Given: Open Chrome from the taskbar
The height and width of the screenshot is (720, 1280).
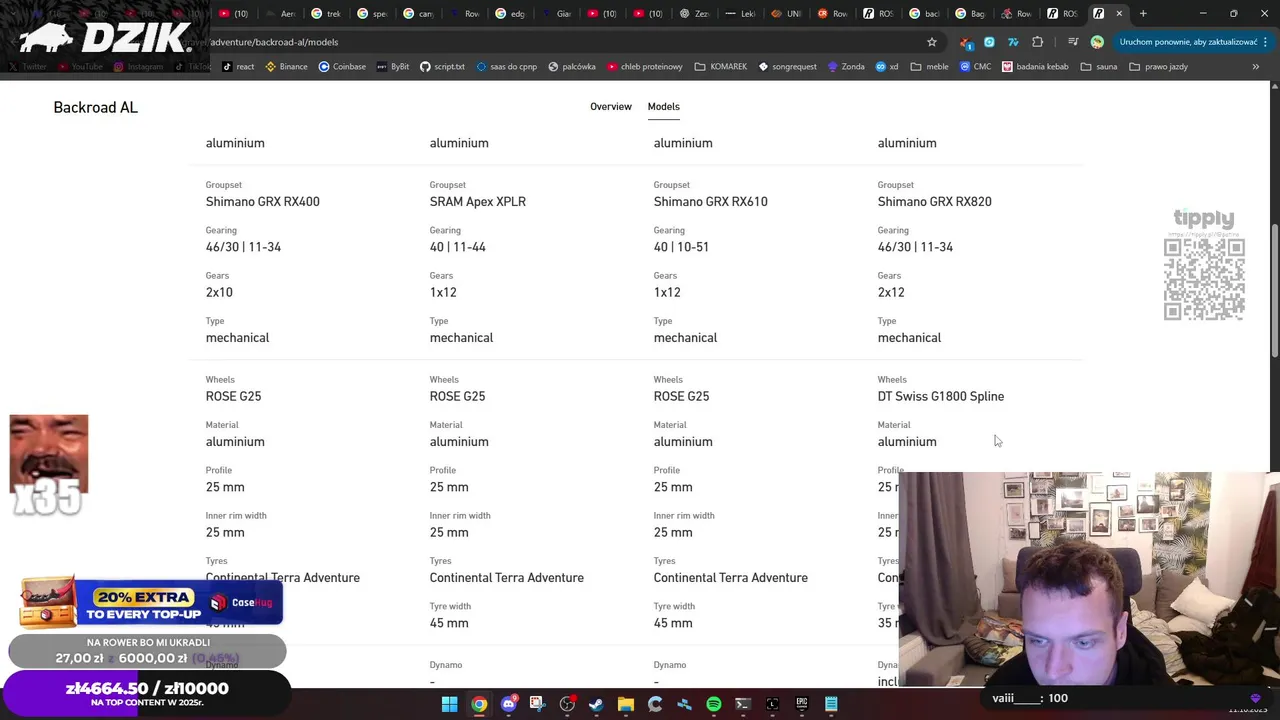Looking at the screenshot, I should (479, 704).
